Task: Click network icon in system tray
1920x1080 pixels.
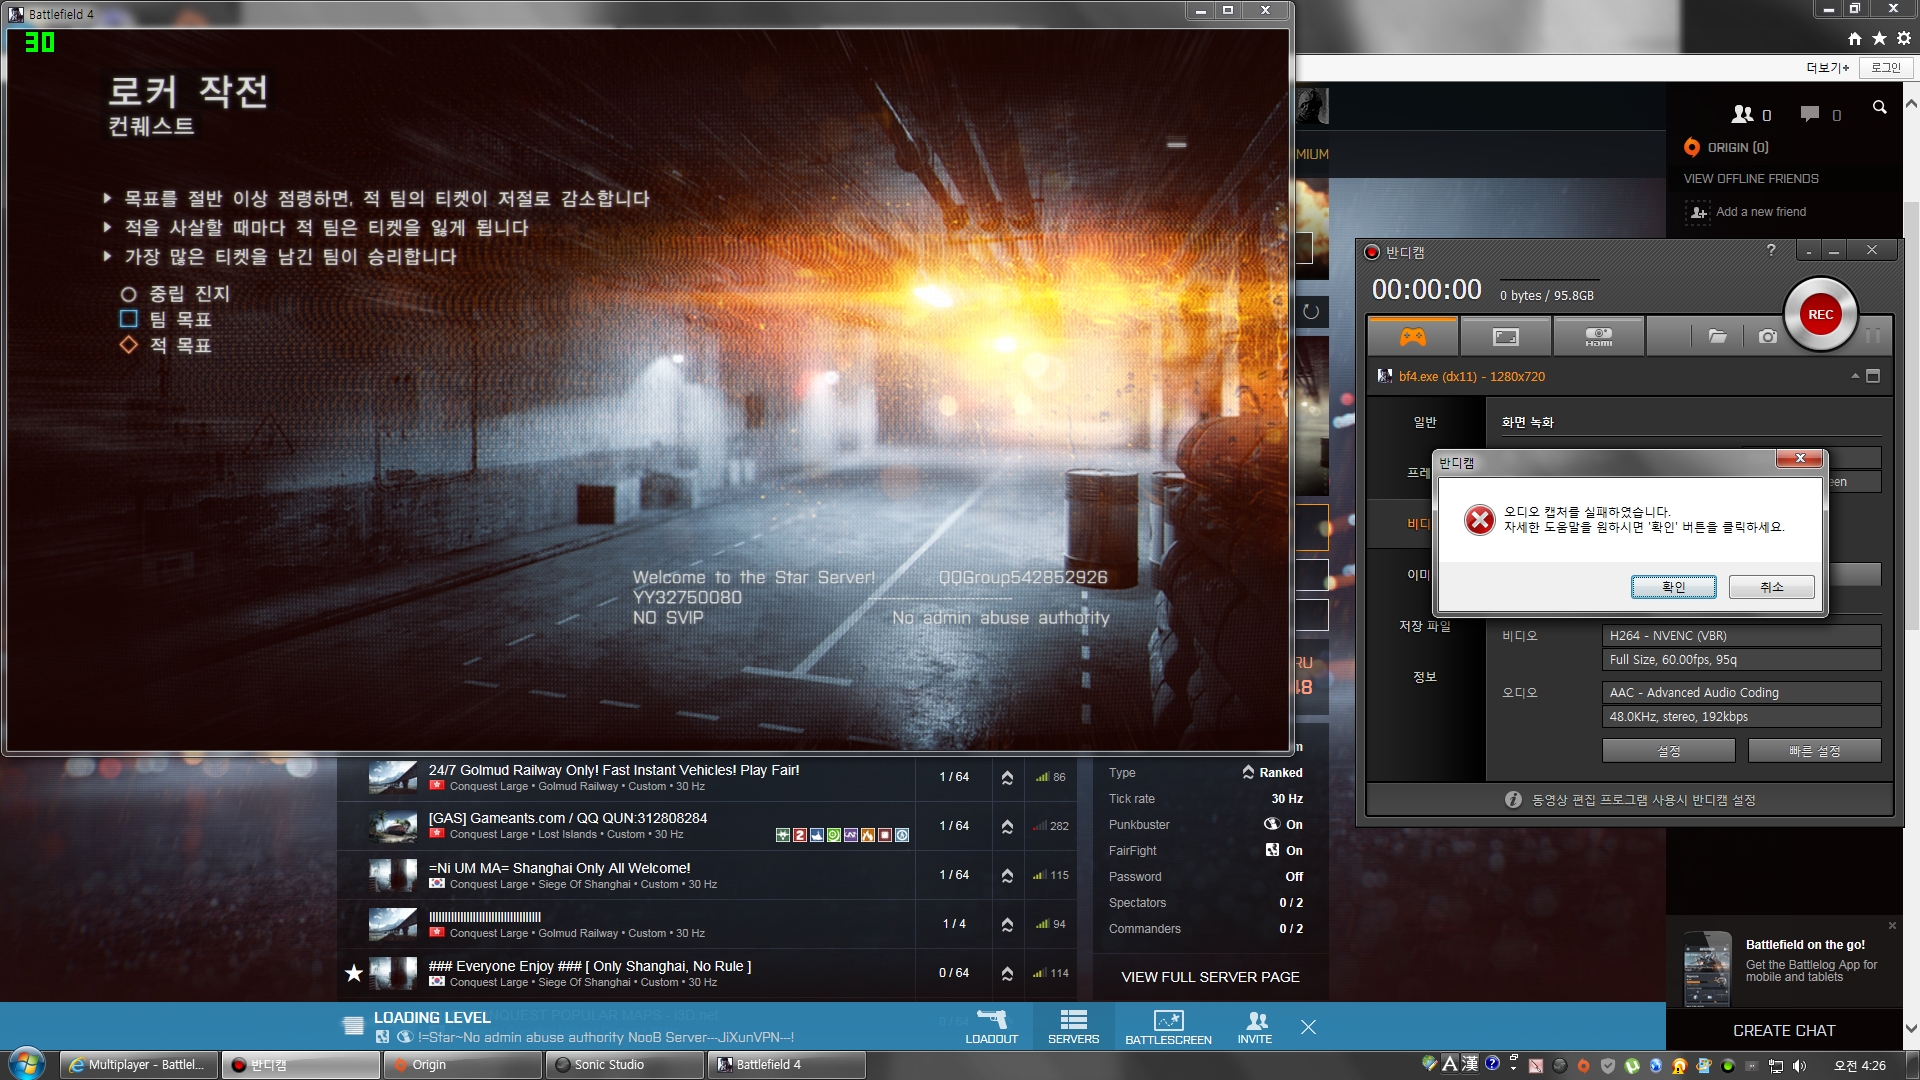Action: (x=1775, y=1065)
